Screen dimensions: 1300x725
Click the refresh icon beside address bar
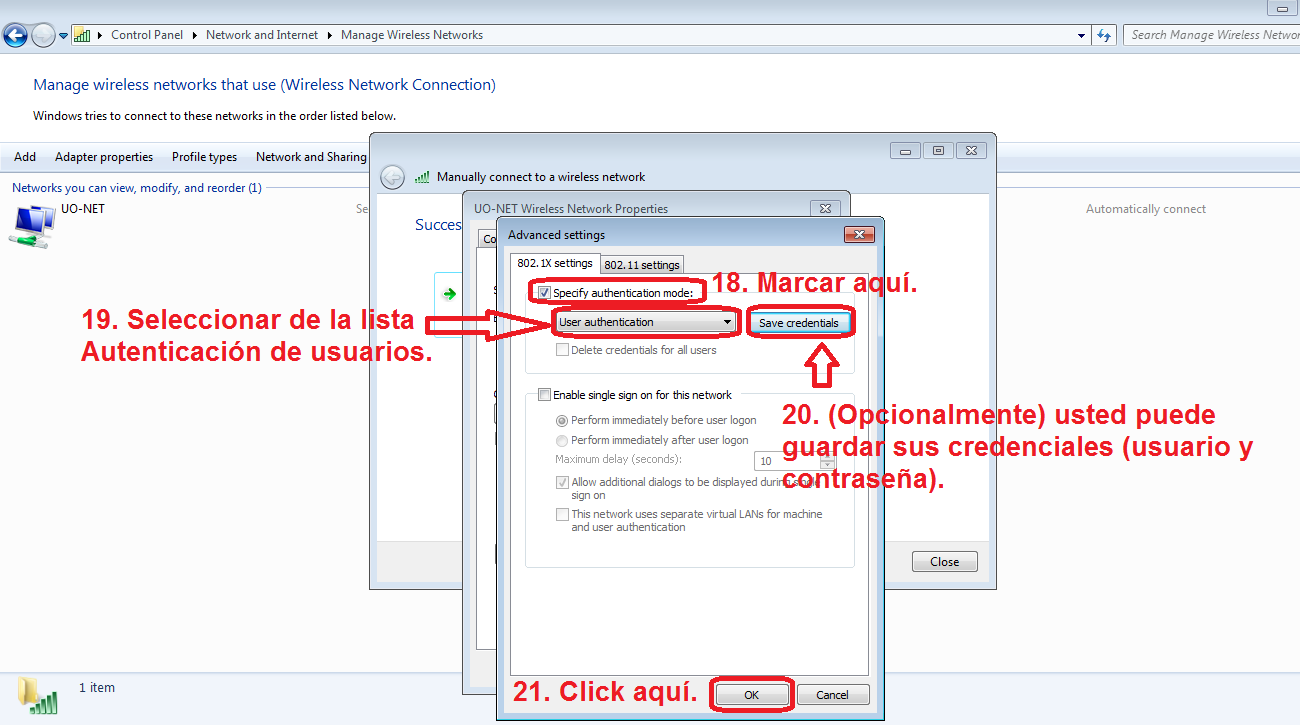point(1104,35)
